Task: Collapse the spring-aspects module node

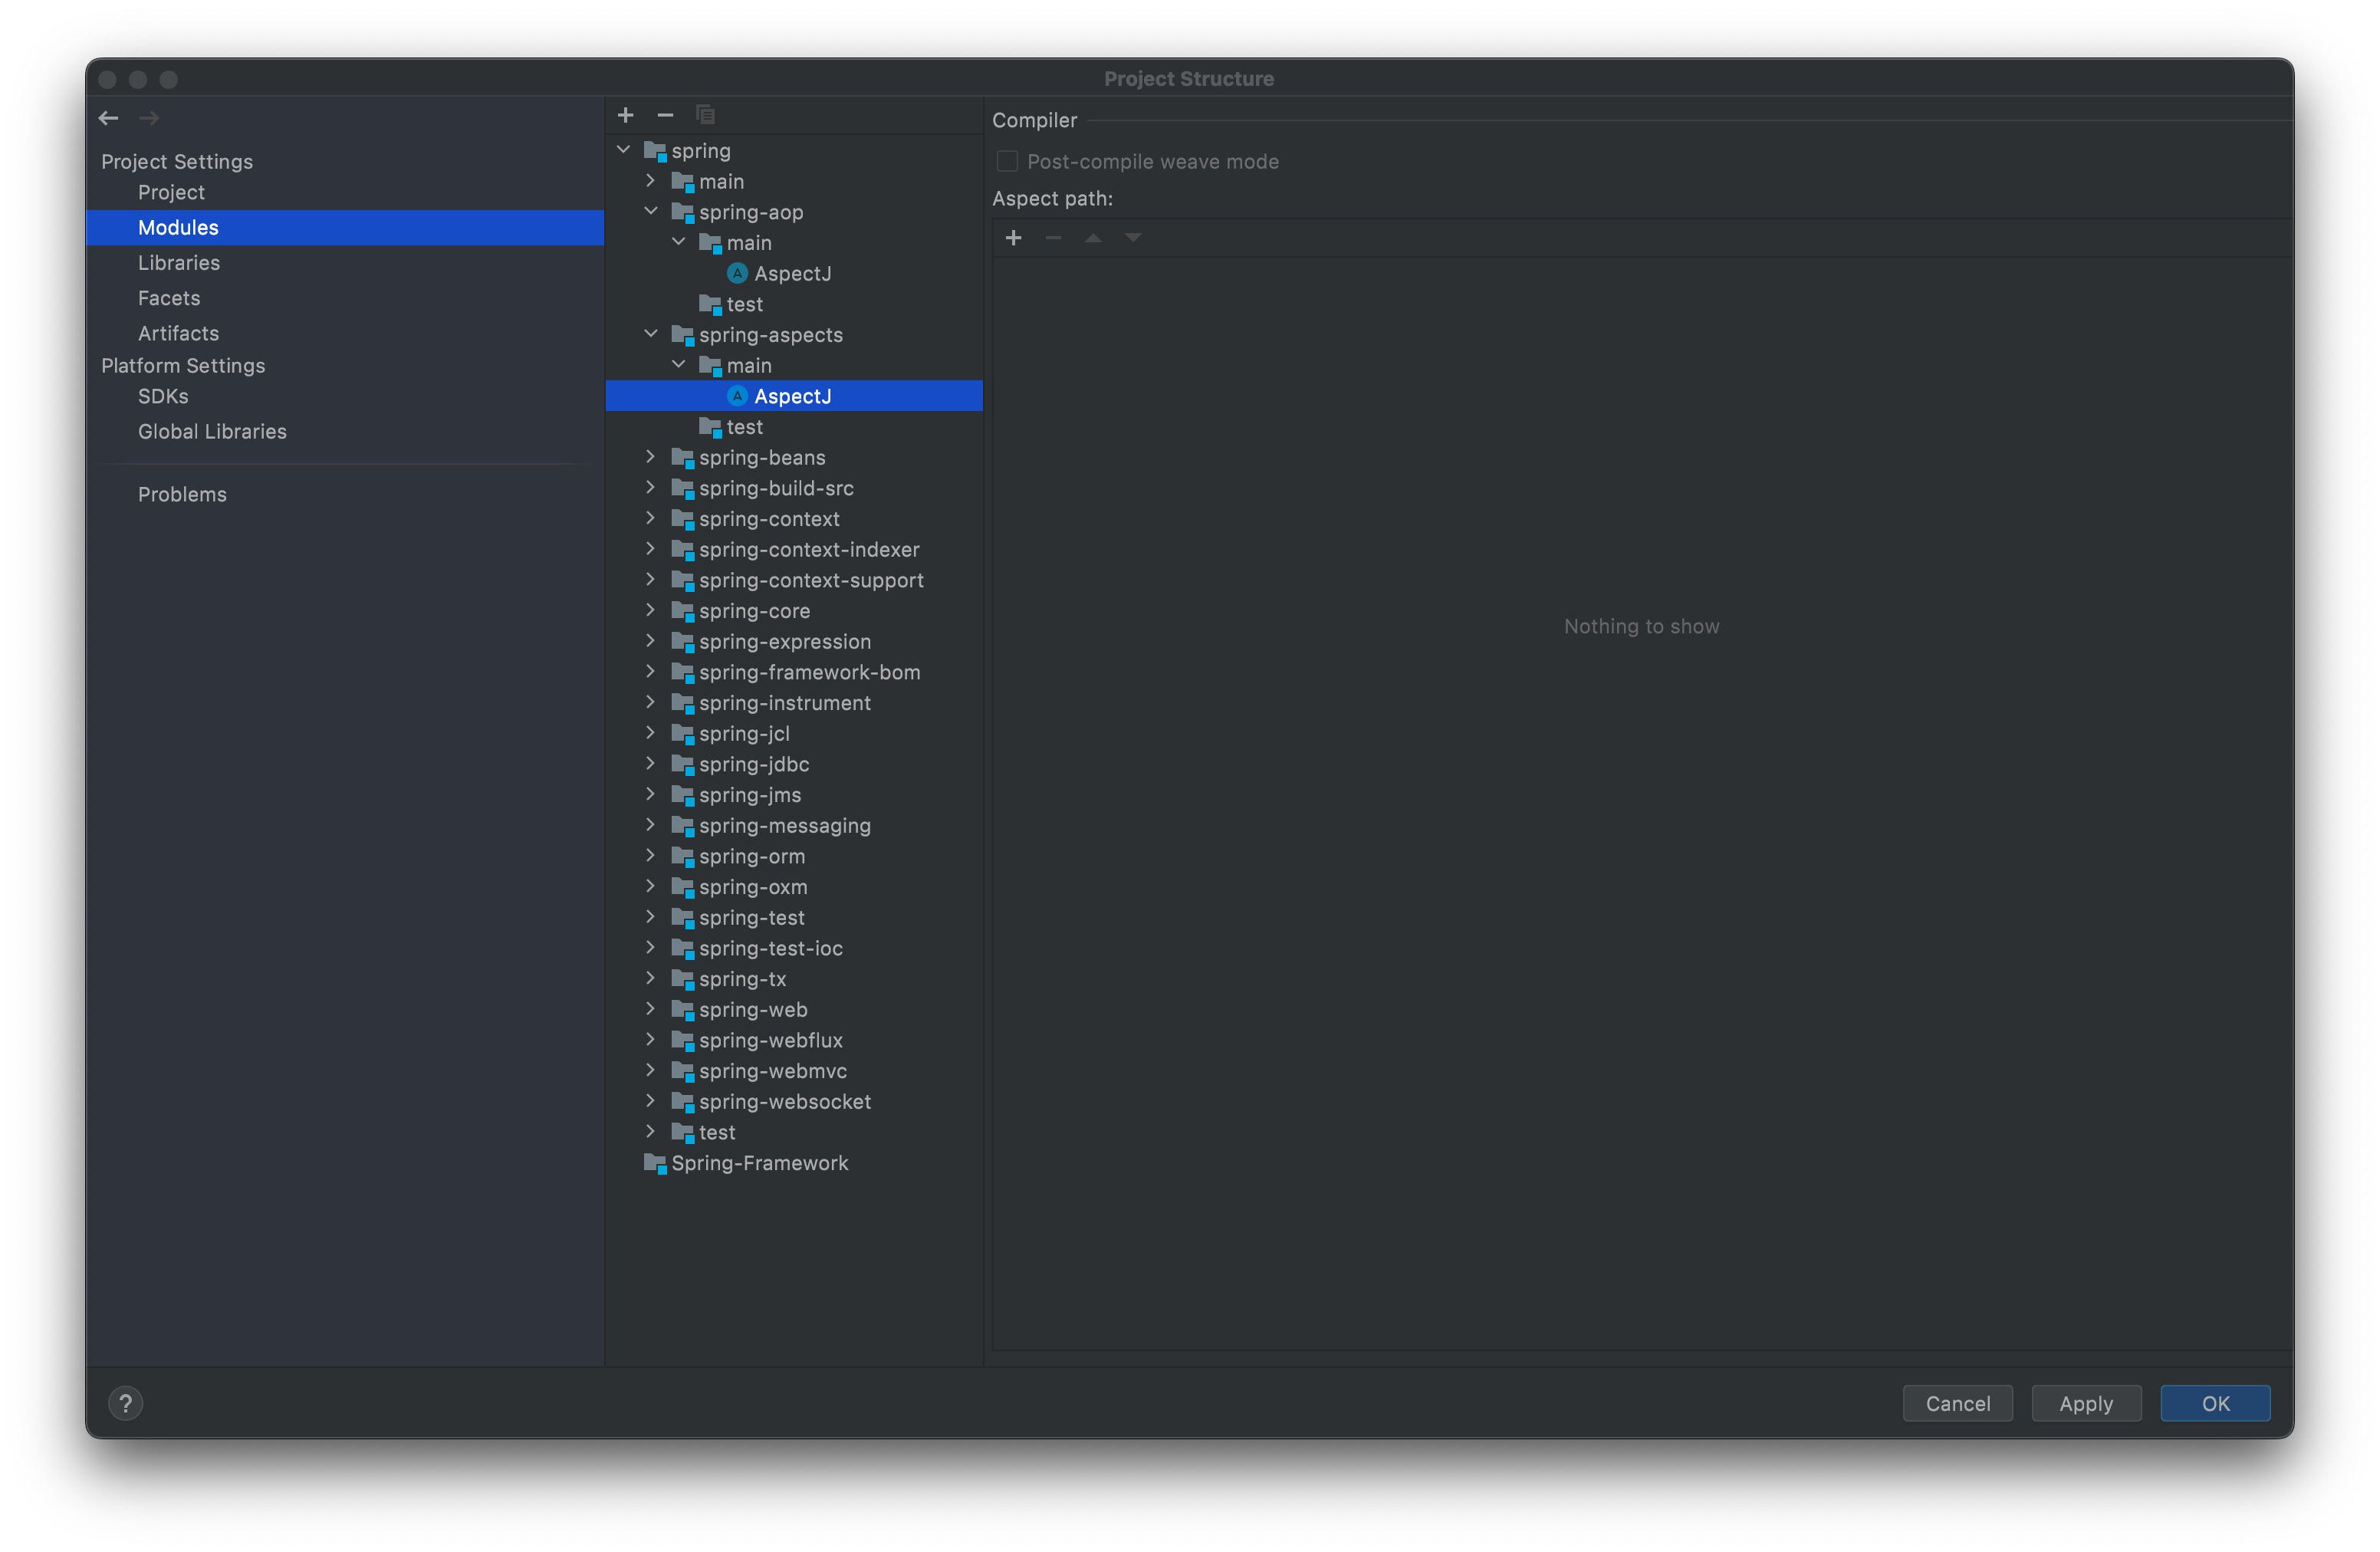Action: (x=651, y=334)
